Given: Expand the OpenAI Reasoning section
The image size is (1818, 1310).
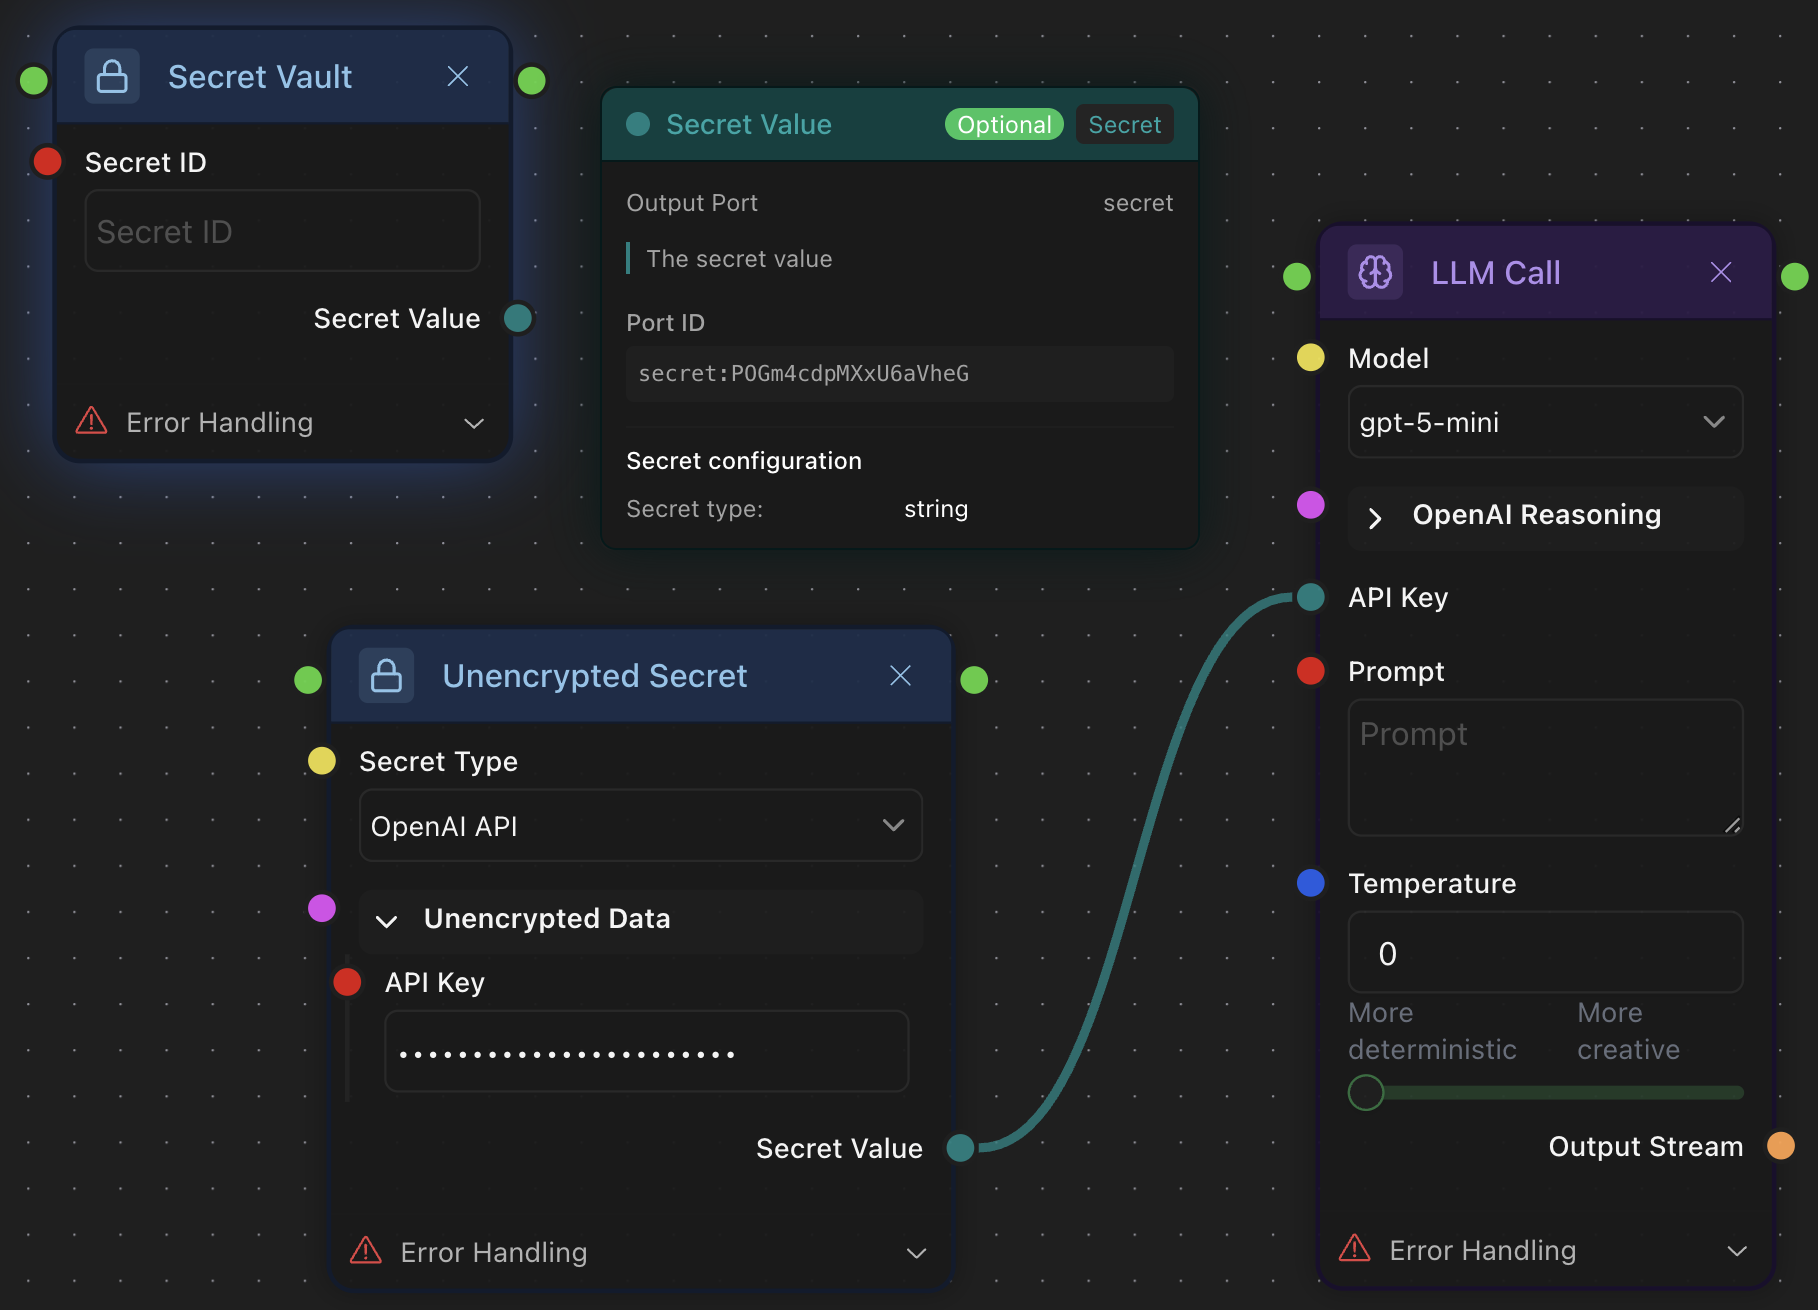Looking at the screenshot, I should (x=1376, y=517).
